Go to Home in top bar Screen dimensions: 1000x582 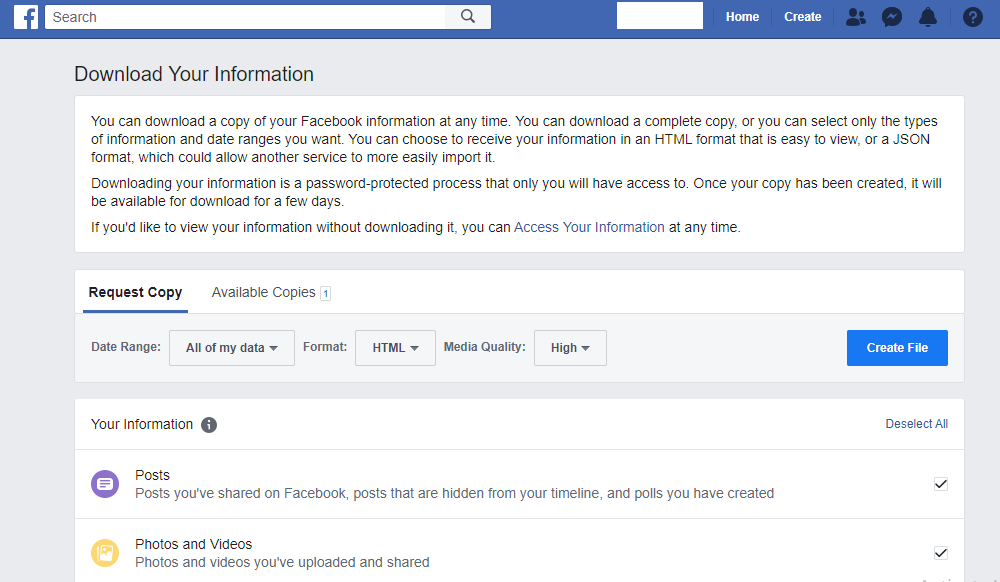tap(742, 17)
